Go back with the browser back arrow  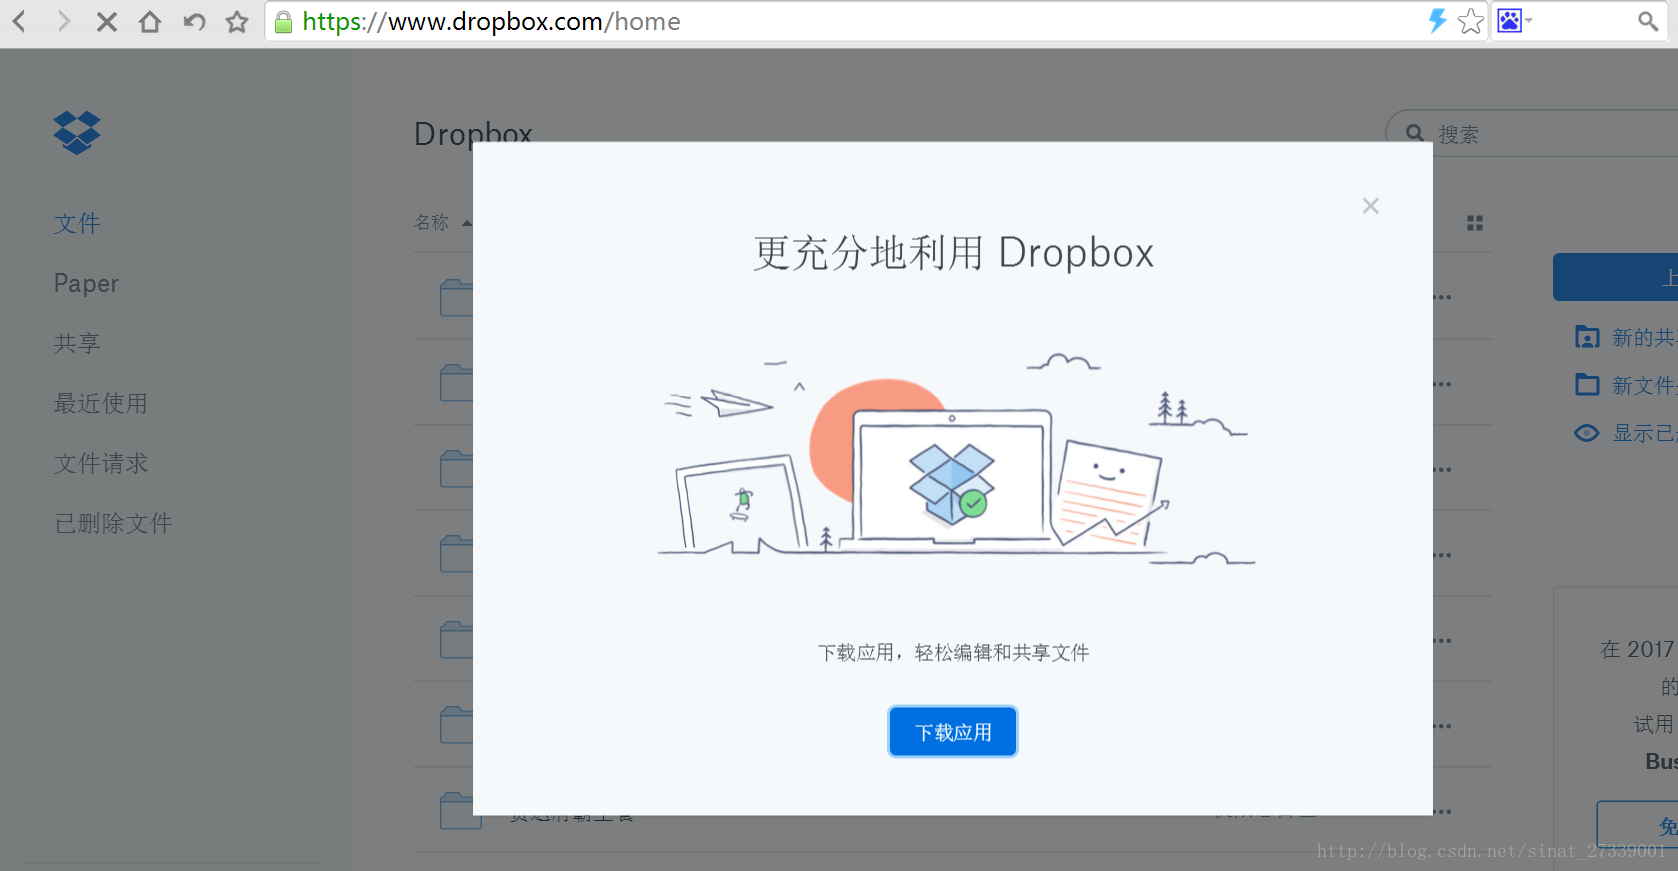19,21
